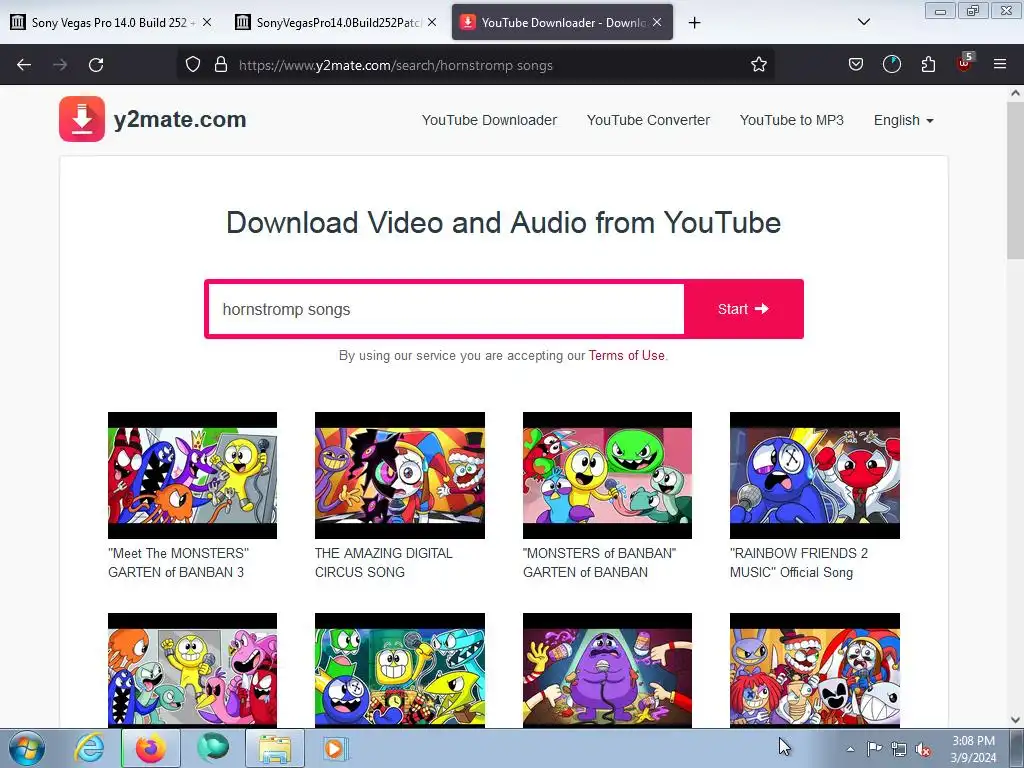1024x768 pixels.
Task: Open the Terms of Use link
Action: click(x=626, y=355)
